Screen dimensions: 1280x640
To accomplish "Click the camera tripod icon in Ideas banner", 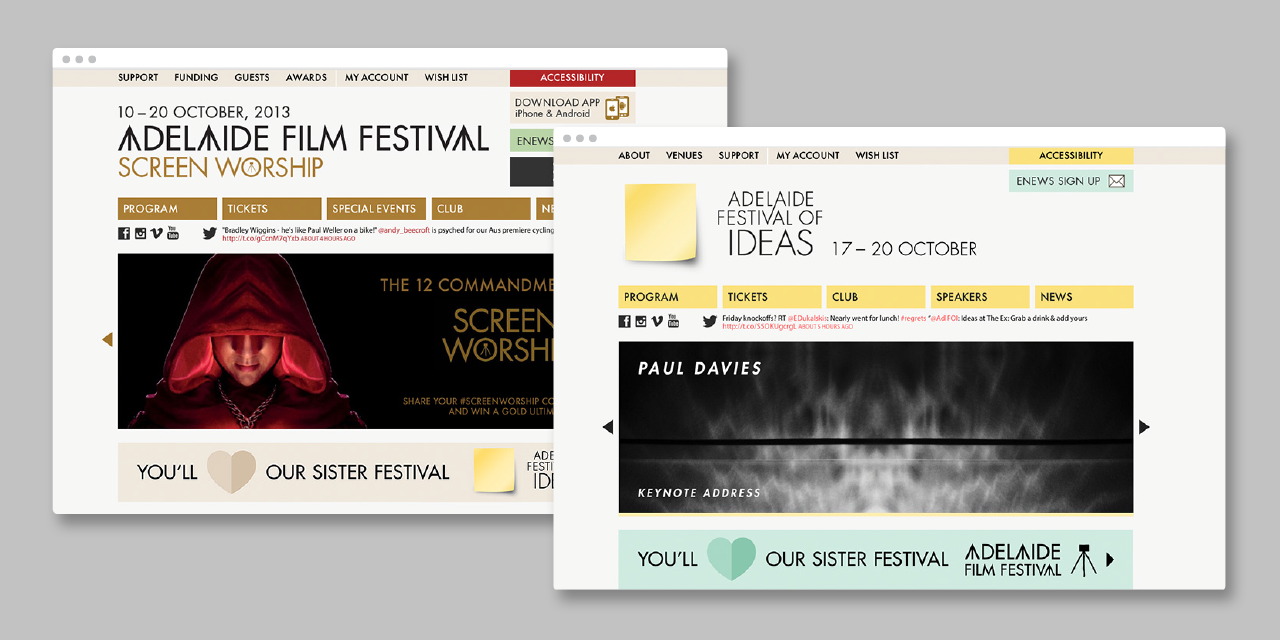I will point(1083,560).
